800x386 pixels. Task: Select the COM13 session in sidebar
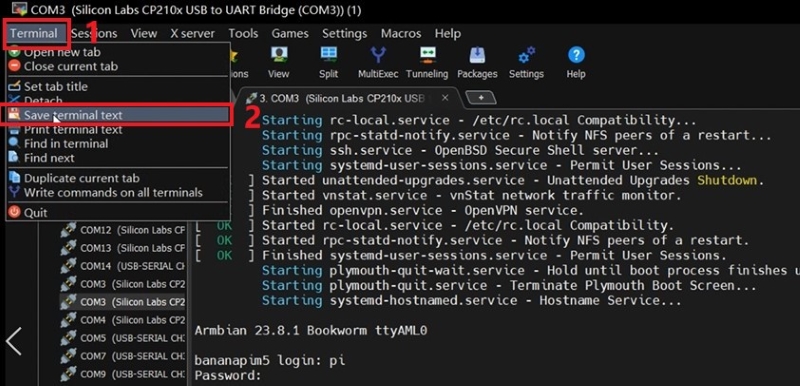point(122,248)
